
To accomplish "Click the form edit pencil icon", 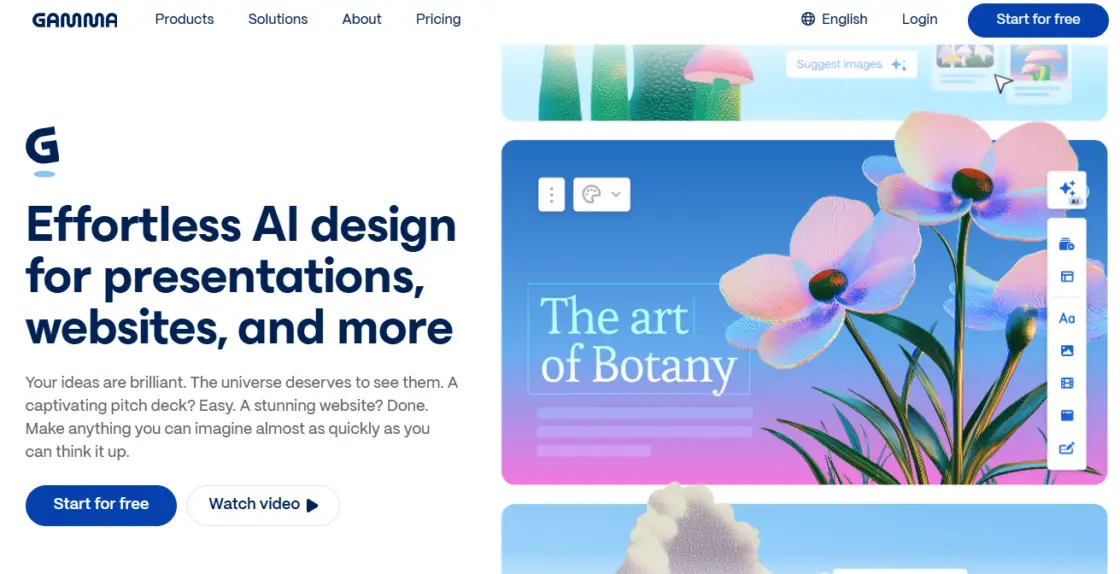I will pyautogui.click(x=1066, y=448).
